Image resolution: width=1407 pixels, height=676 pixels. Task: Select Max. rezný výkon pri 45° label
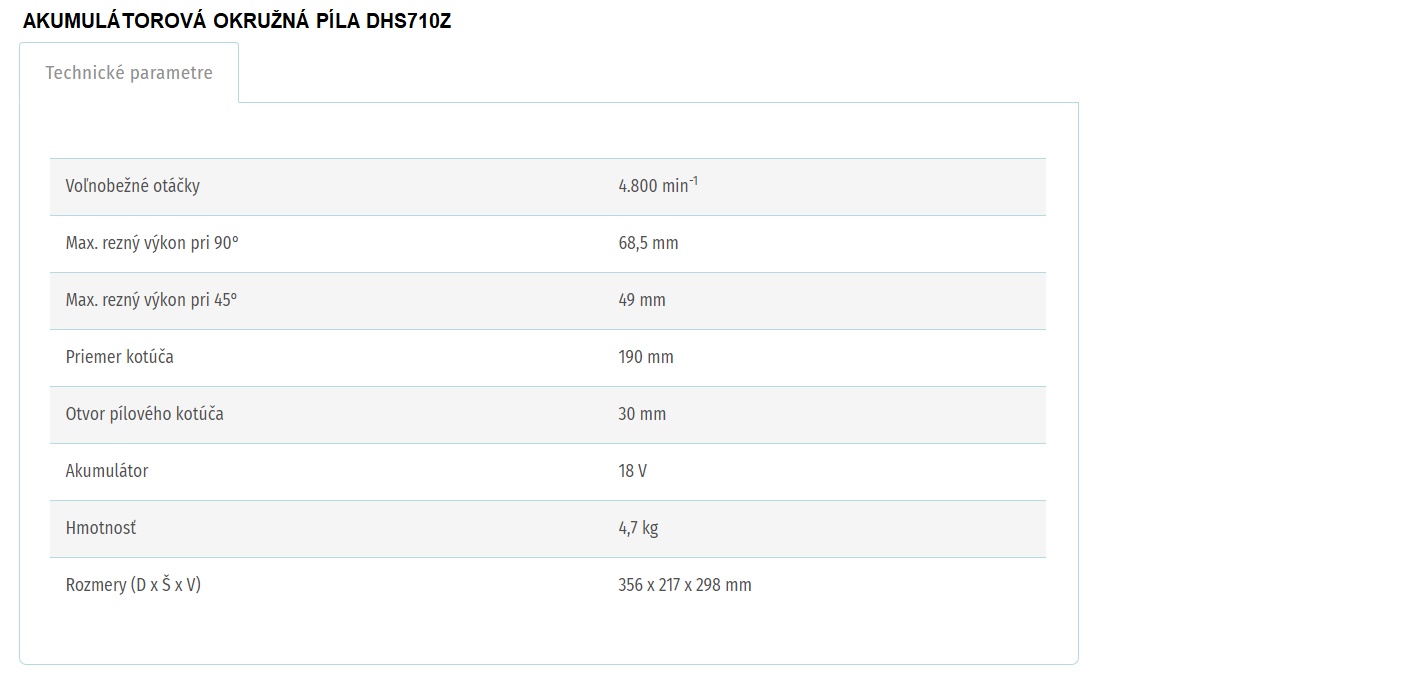point(152,300)
